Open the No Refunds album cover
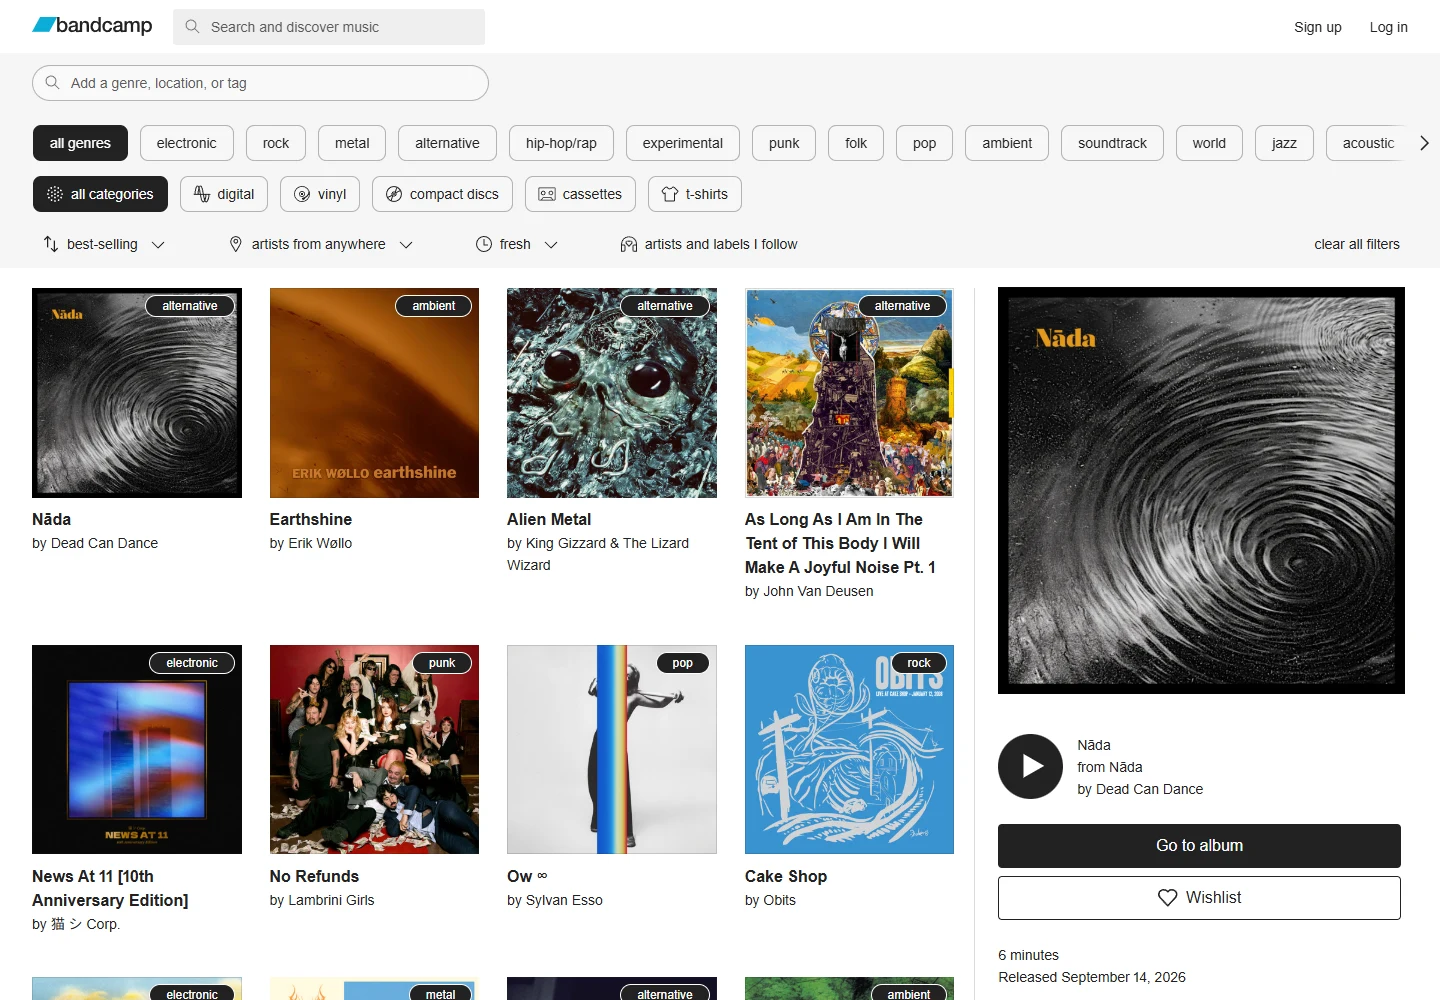The height and width of the screenshot is (1000, 1440). 374,749
